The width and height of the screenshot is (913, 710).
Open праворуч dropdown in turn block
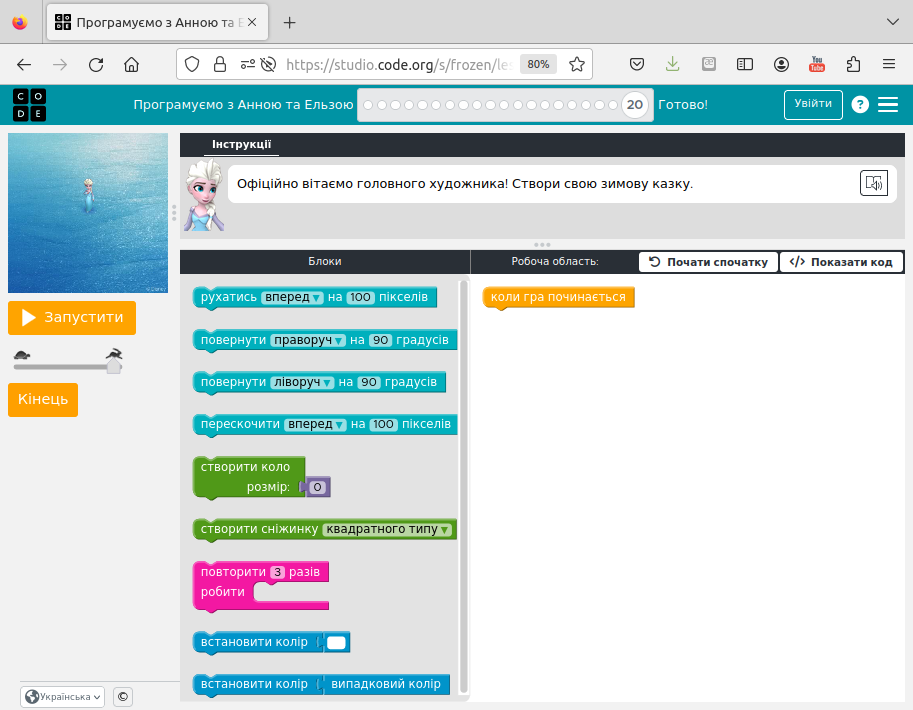click(x=308, y=340)
